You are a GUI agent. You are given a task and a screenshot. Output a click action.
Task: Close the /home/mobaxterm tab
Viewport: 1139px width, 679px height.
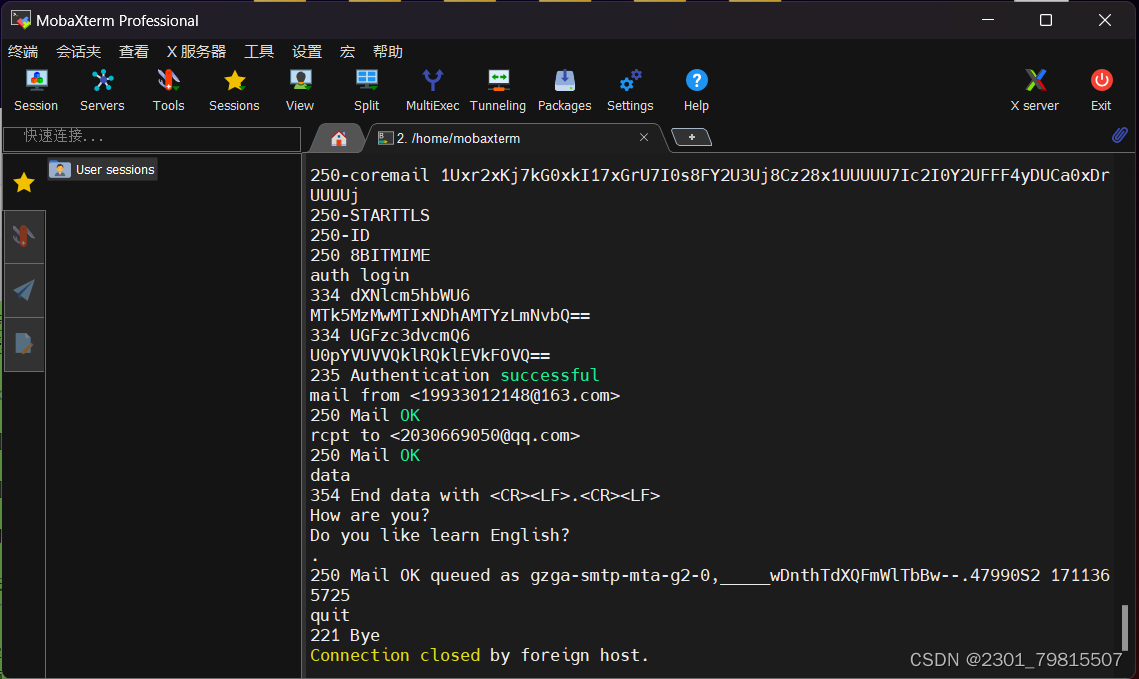pos(644,137)
